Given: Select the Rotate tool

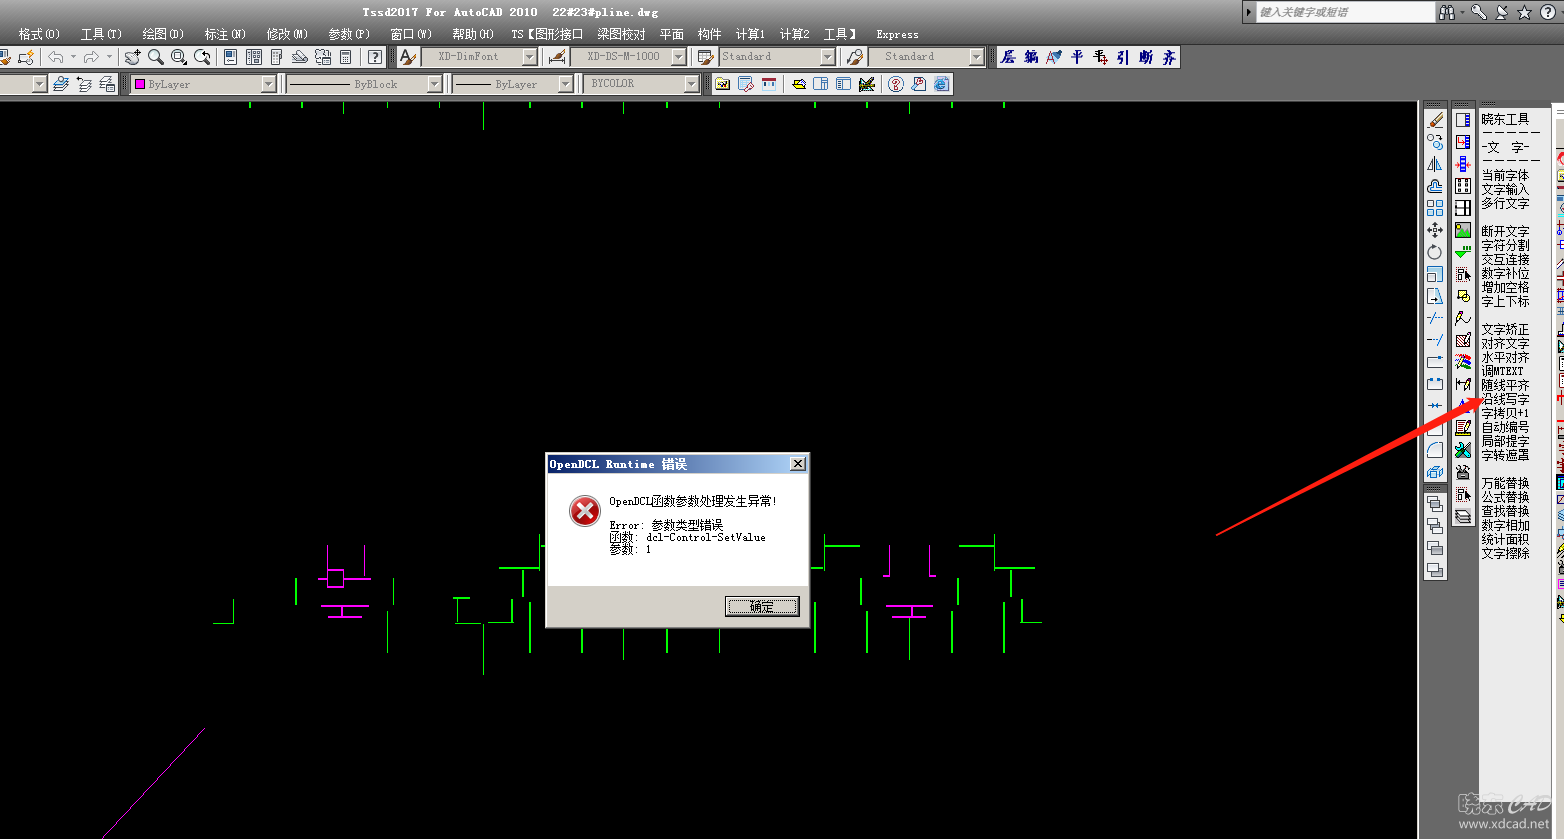Looking at the screenshot, I should [x=1435, y=252].
